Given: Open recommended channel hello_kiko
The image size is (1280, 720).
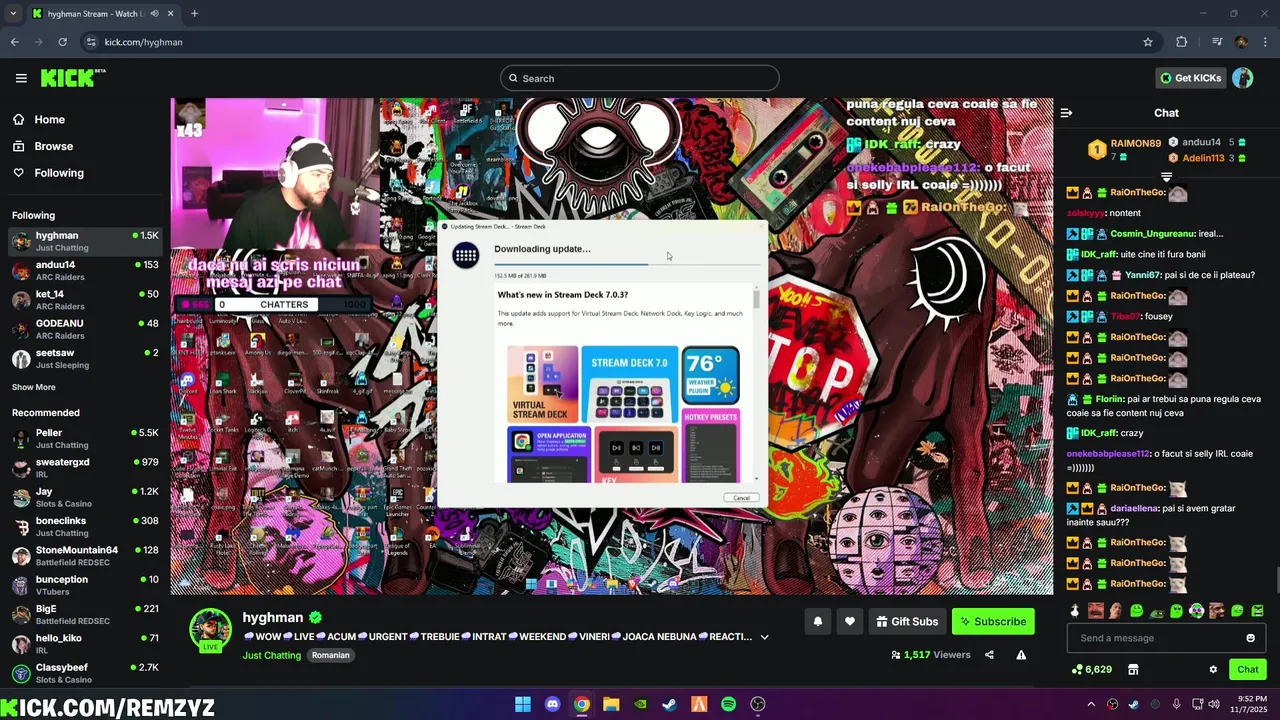Looking at the screenshot, I should [x=85, y=643].
